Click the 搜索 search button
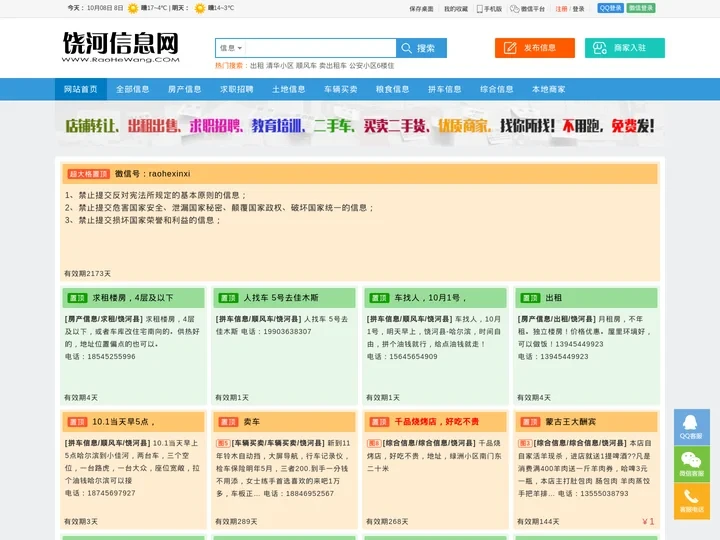 421,48
